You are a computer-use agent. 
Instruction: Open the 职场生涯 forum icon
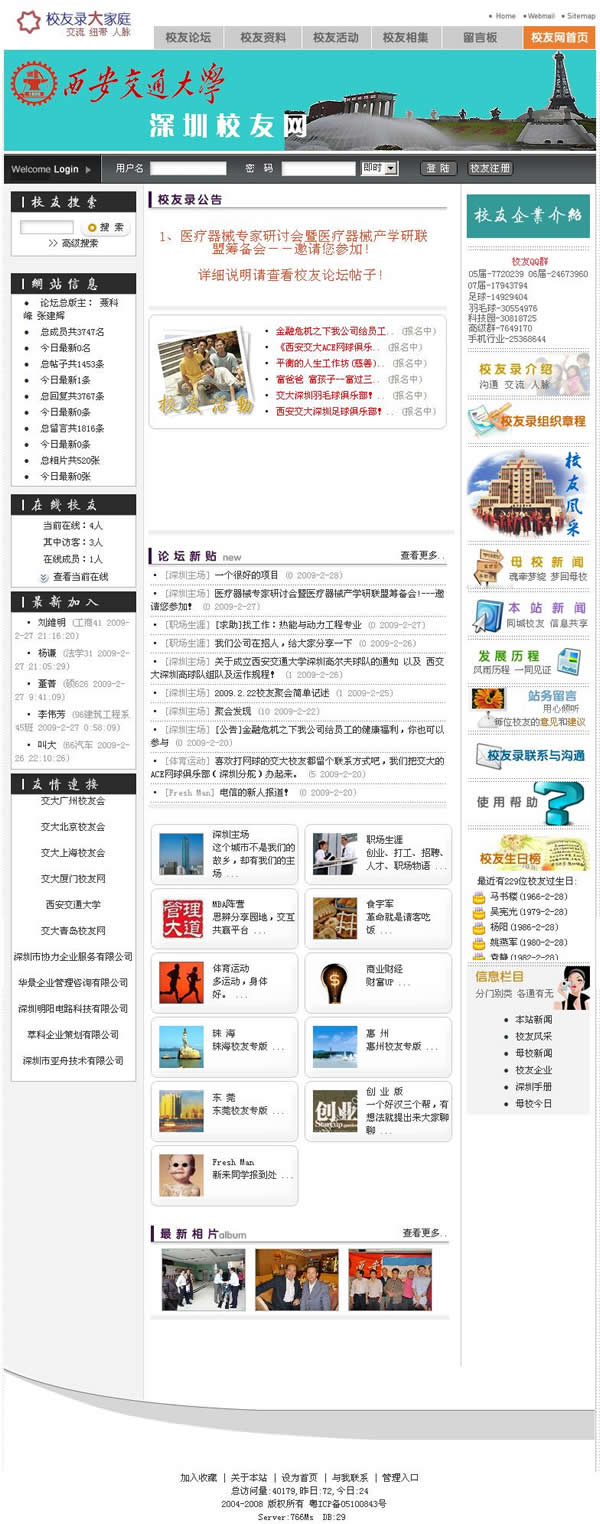pos(335,854)
